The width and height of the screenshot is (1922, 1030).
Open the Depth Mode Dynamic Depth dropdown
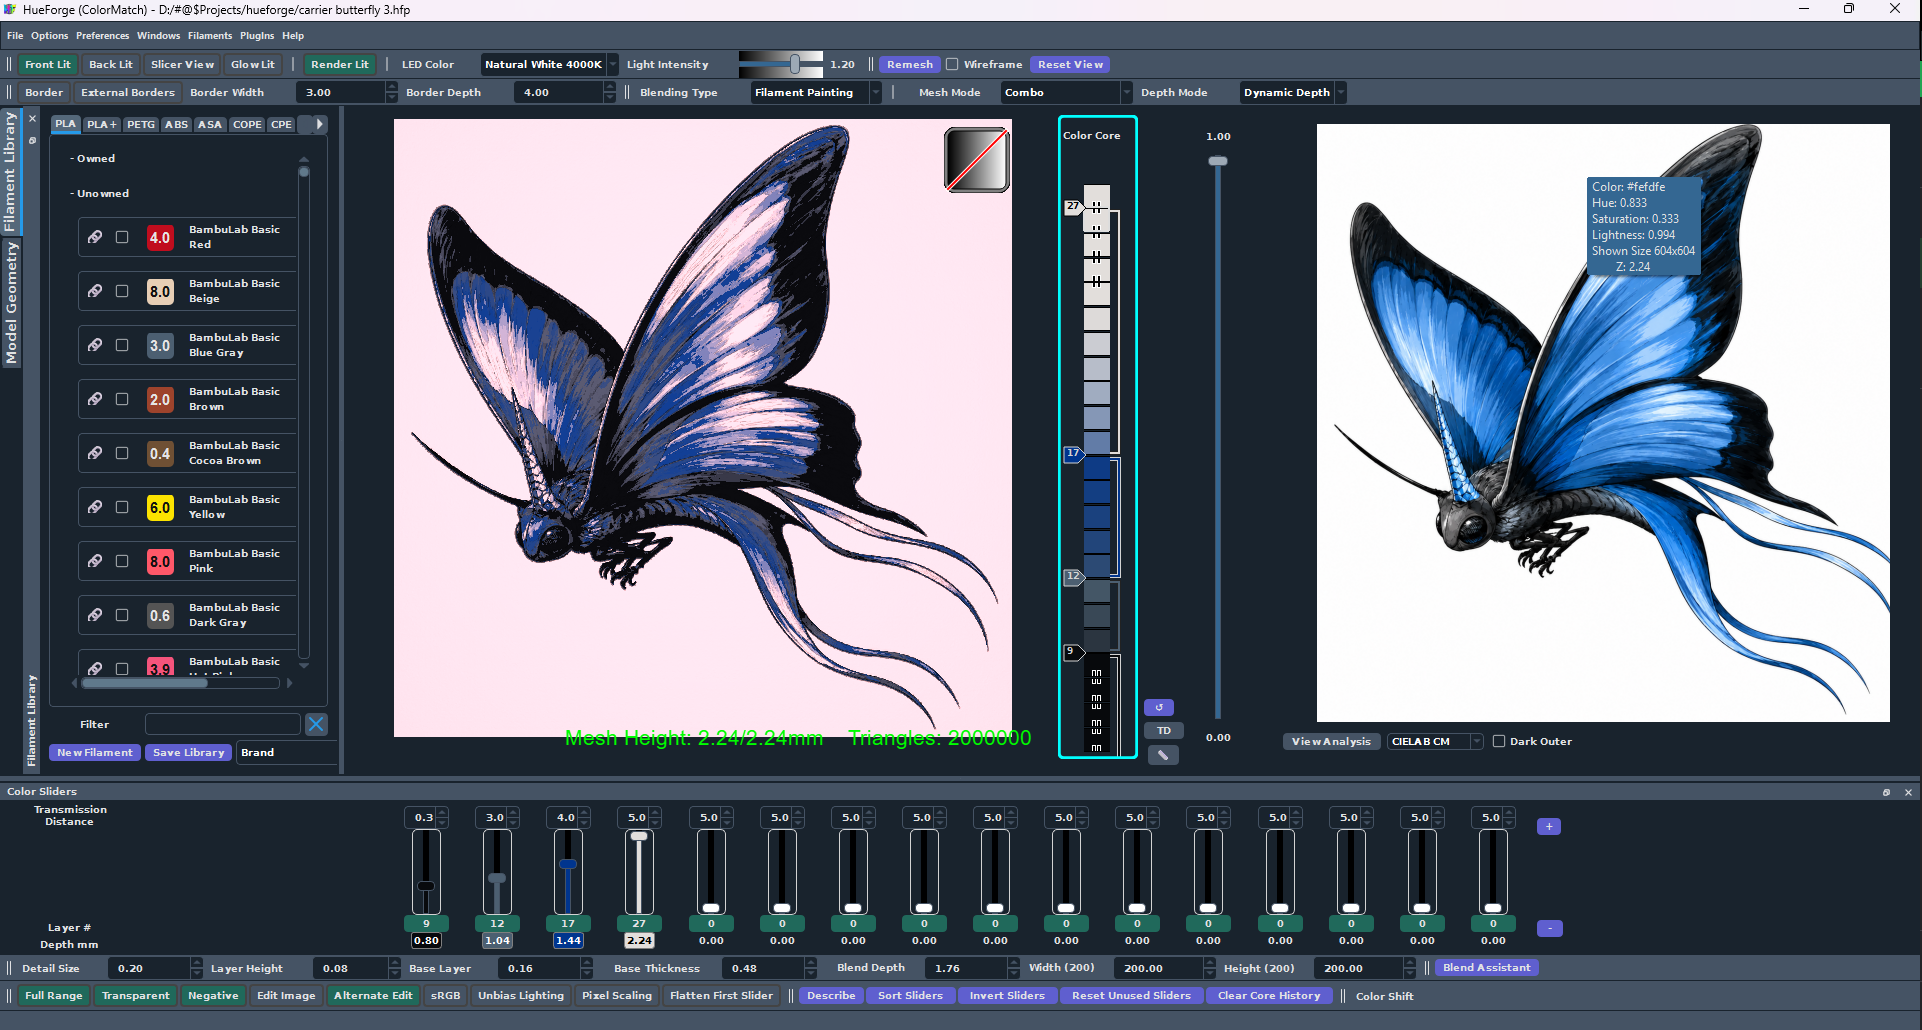pyautogui.click(x=1293, y=92)
